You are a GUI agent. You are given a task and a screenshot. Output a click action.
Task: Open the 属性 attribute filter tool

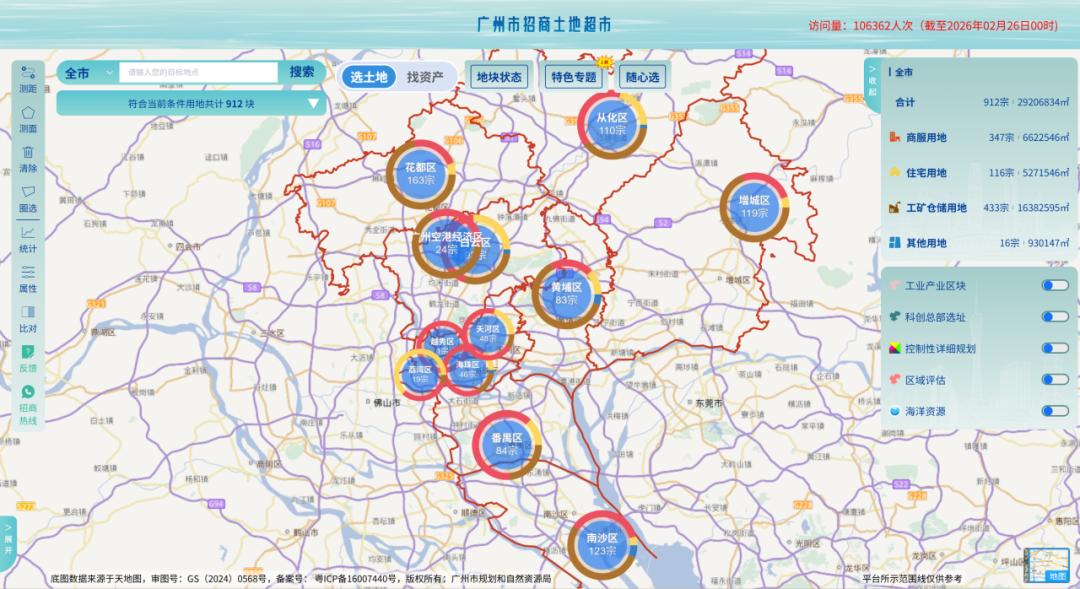click(x=28, y=272)
